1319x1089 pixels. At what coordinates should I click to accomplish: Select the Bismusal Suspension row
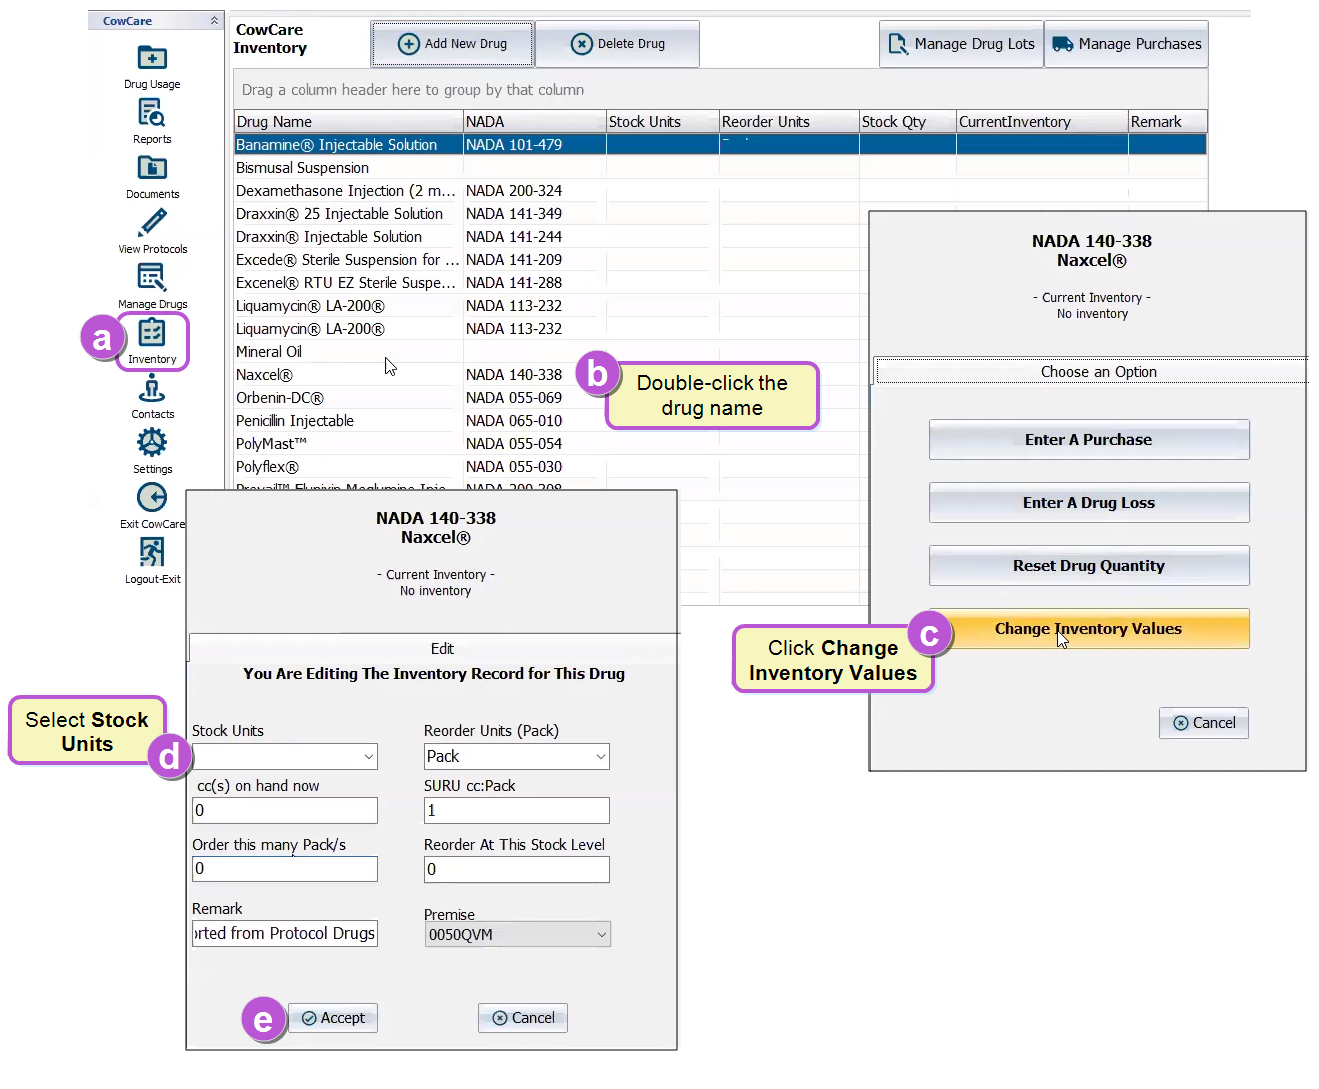pyautogui.click(x=720, y=168)
